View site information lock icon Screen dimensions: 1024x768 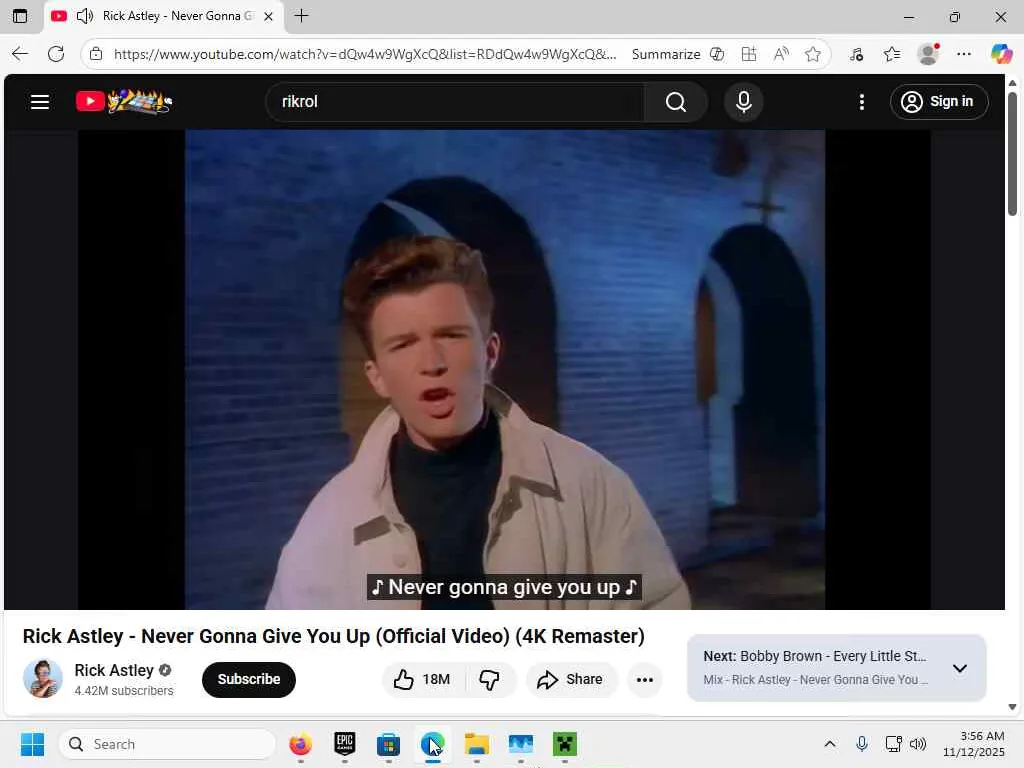click(96, 54)
